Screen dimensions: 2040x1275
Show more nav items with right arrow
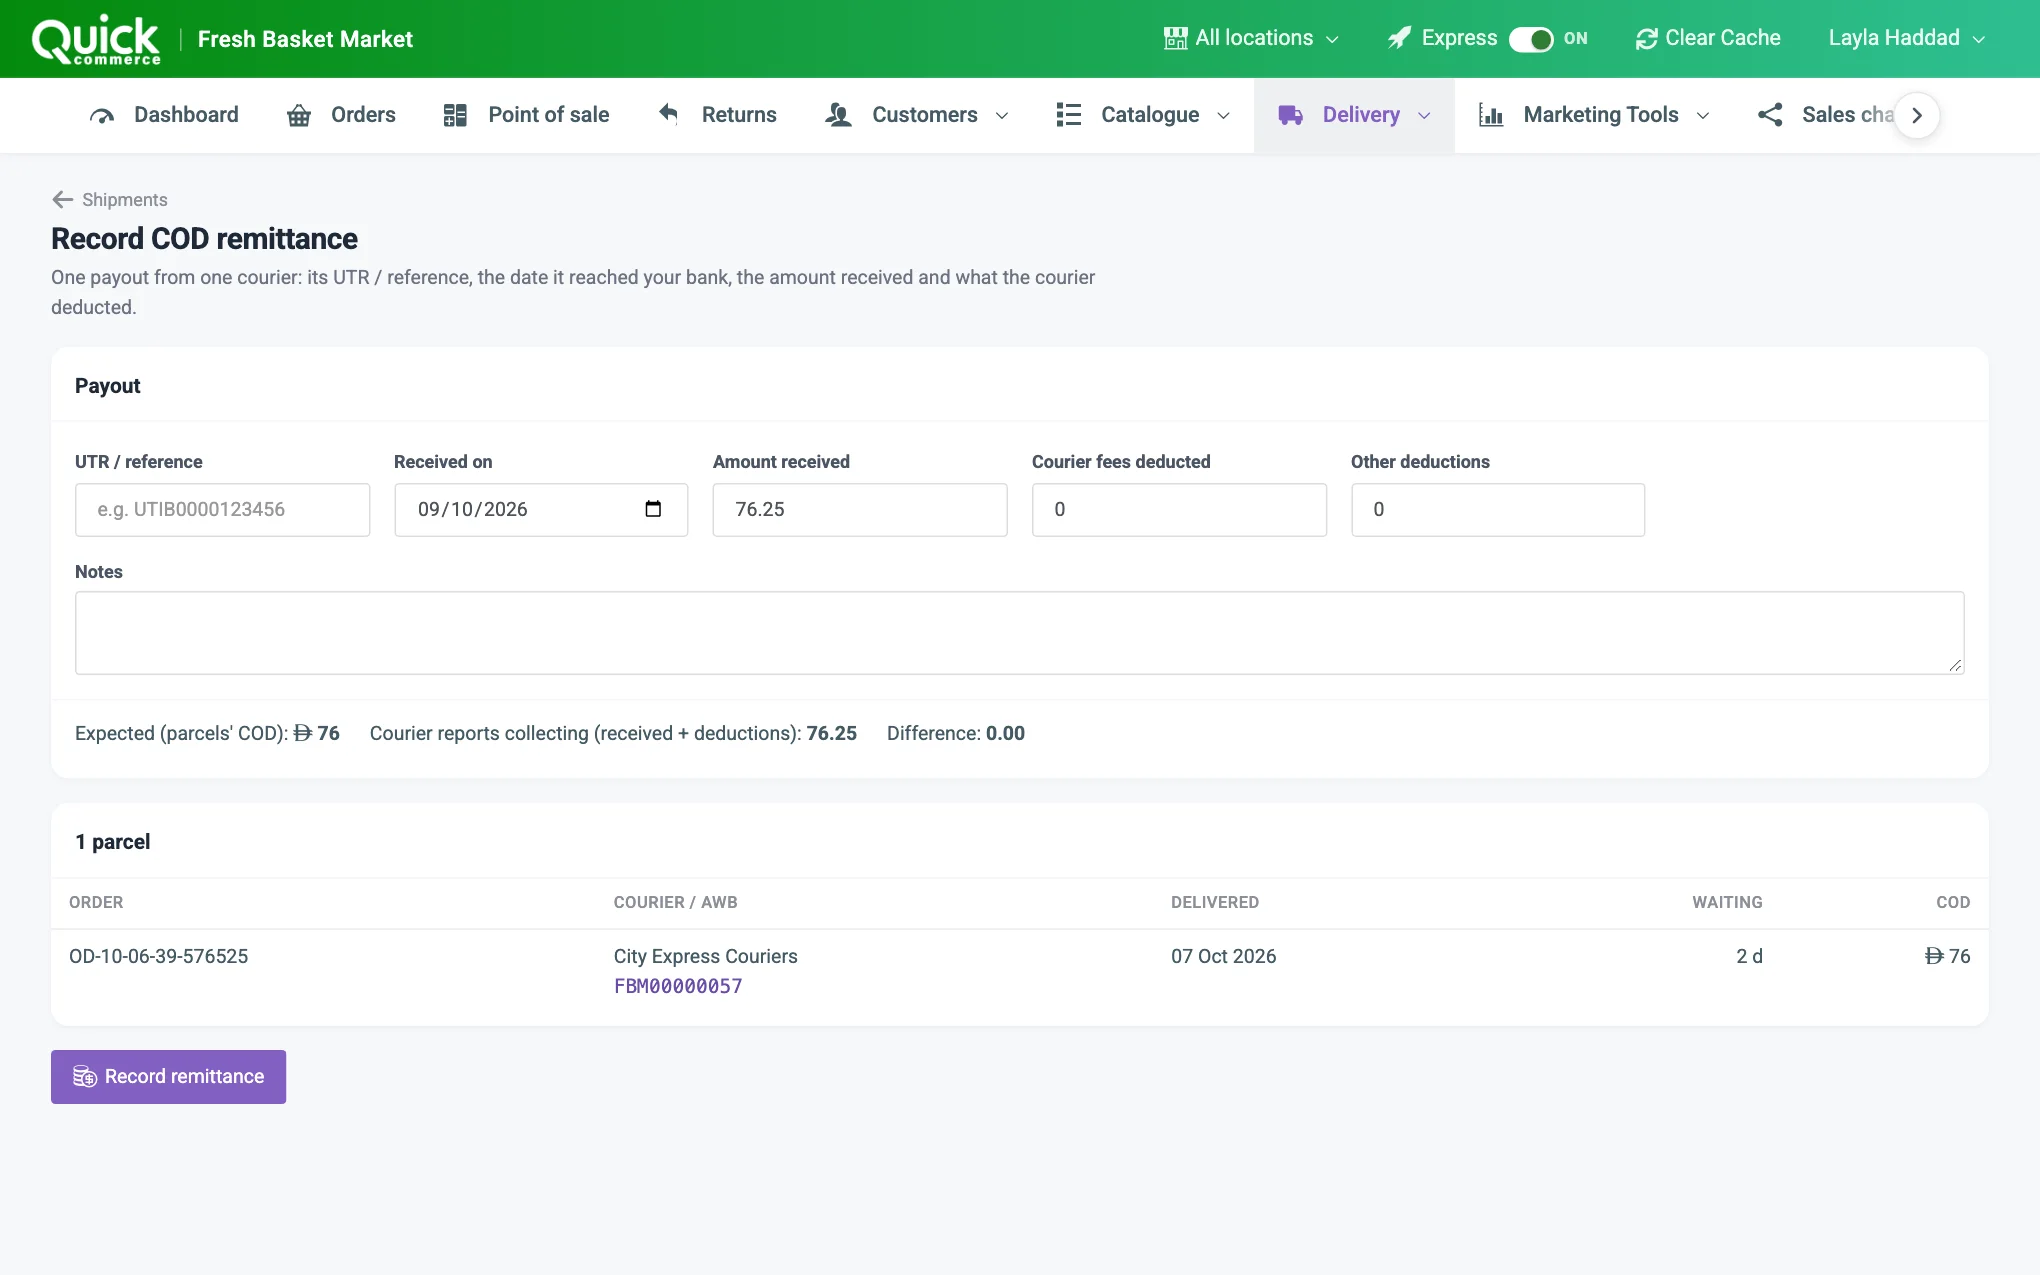[1917, 115]
